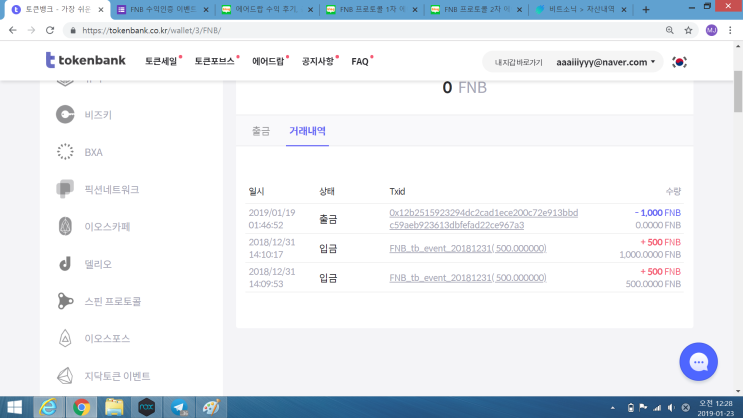Open File Explorer from taskbar

click(x=114, y=407)
